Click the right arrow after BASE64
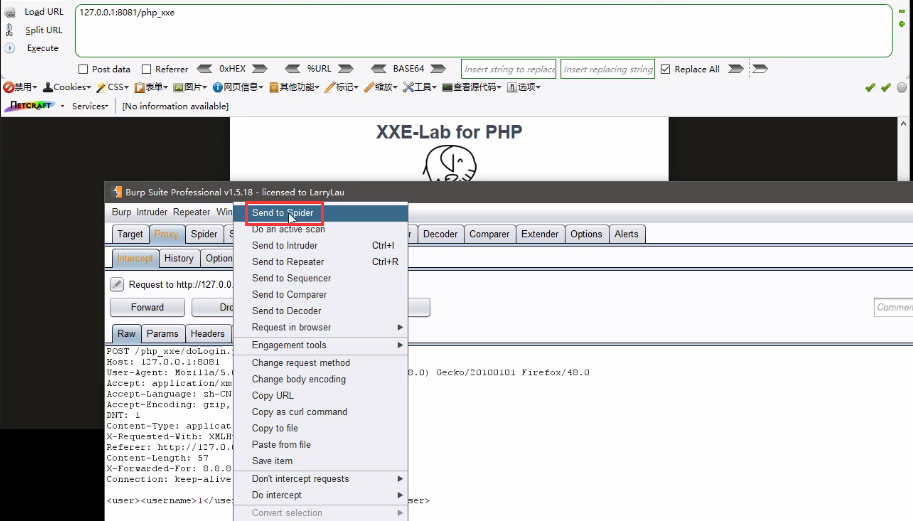 (x=439, y=69)
